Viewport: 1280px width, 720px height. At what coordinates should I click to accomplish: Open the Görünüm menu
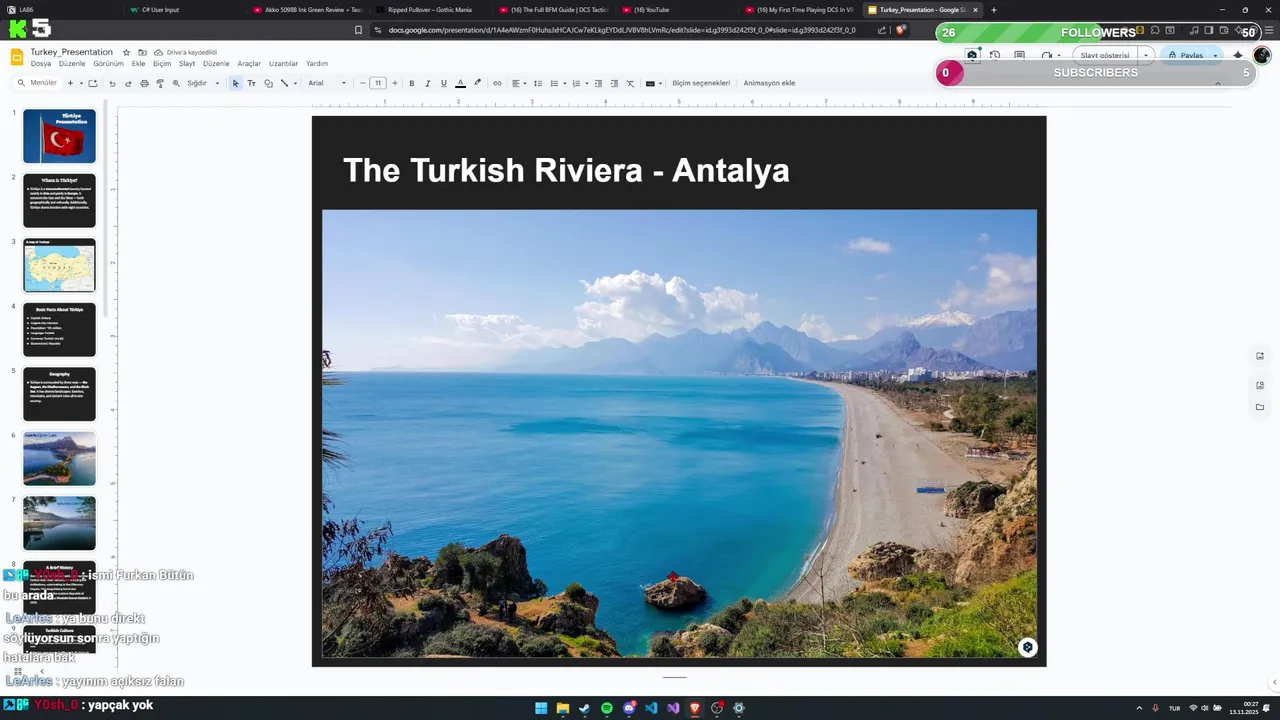(108, 63)
